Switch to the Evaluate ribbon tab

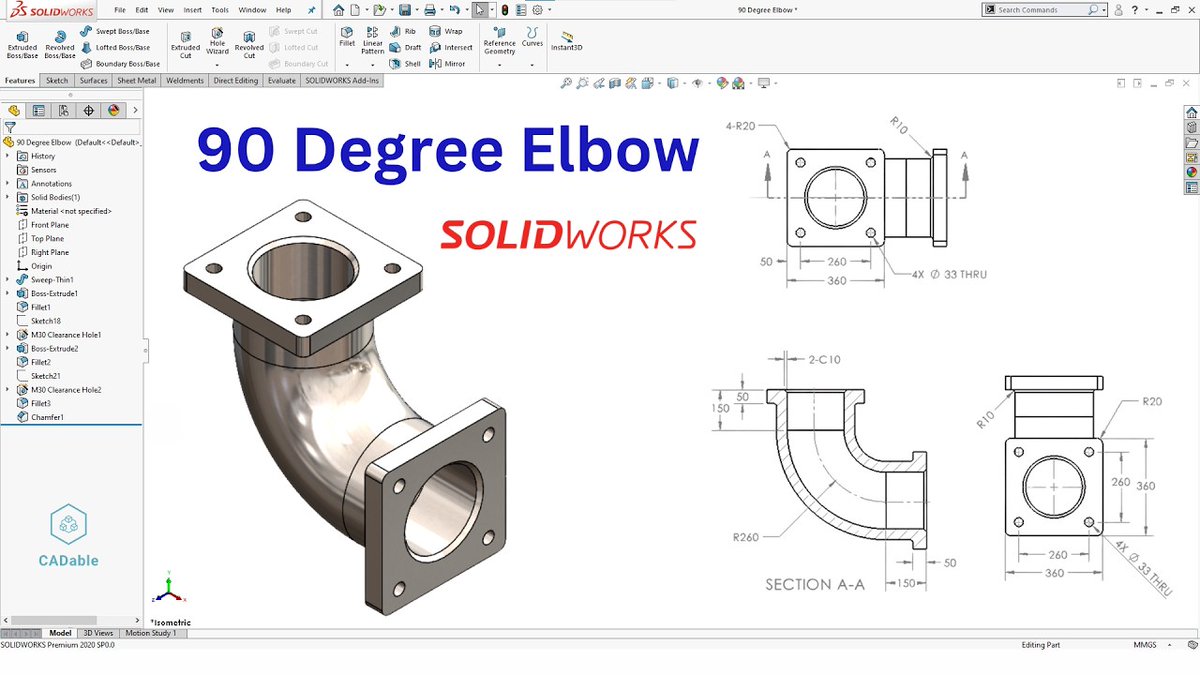point(281,81)
